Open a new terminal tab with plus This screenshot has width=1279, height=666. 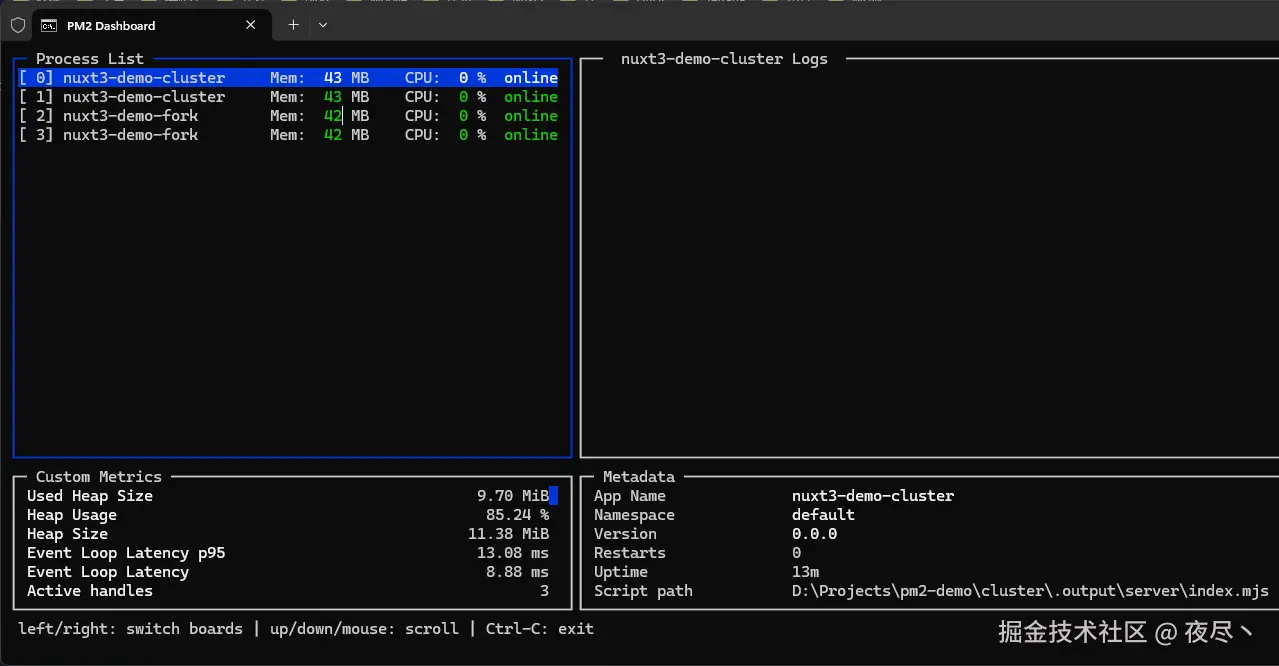[x=293, y=25]
